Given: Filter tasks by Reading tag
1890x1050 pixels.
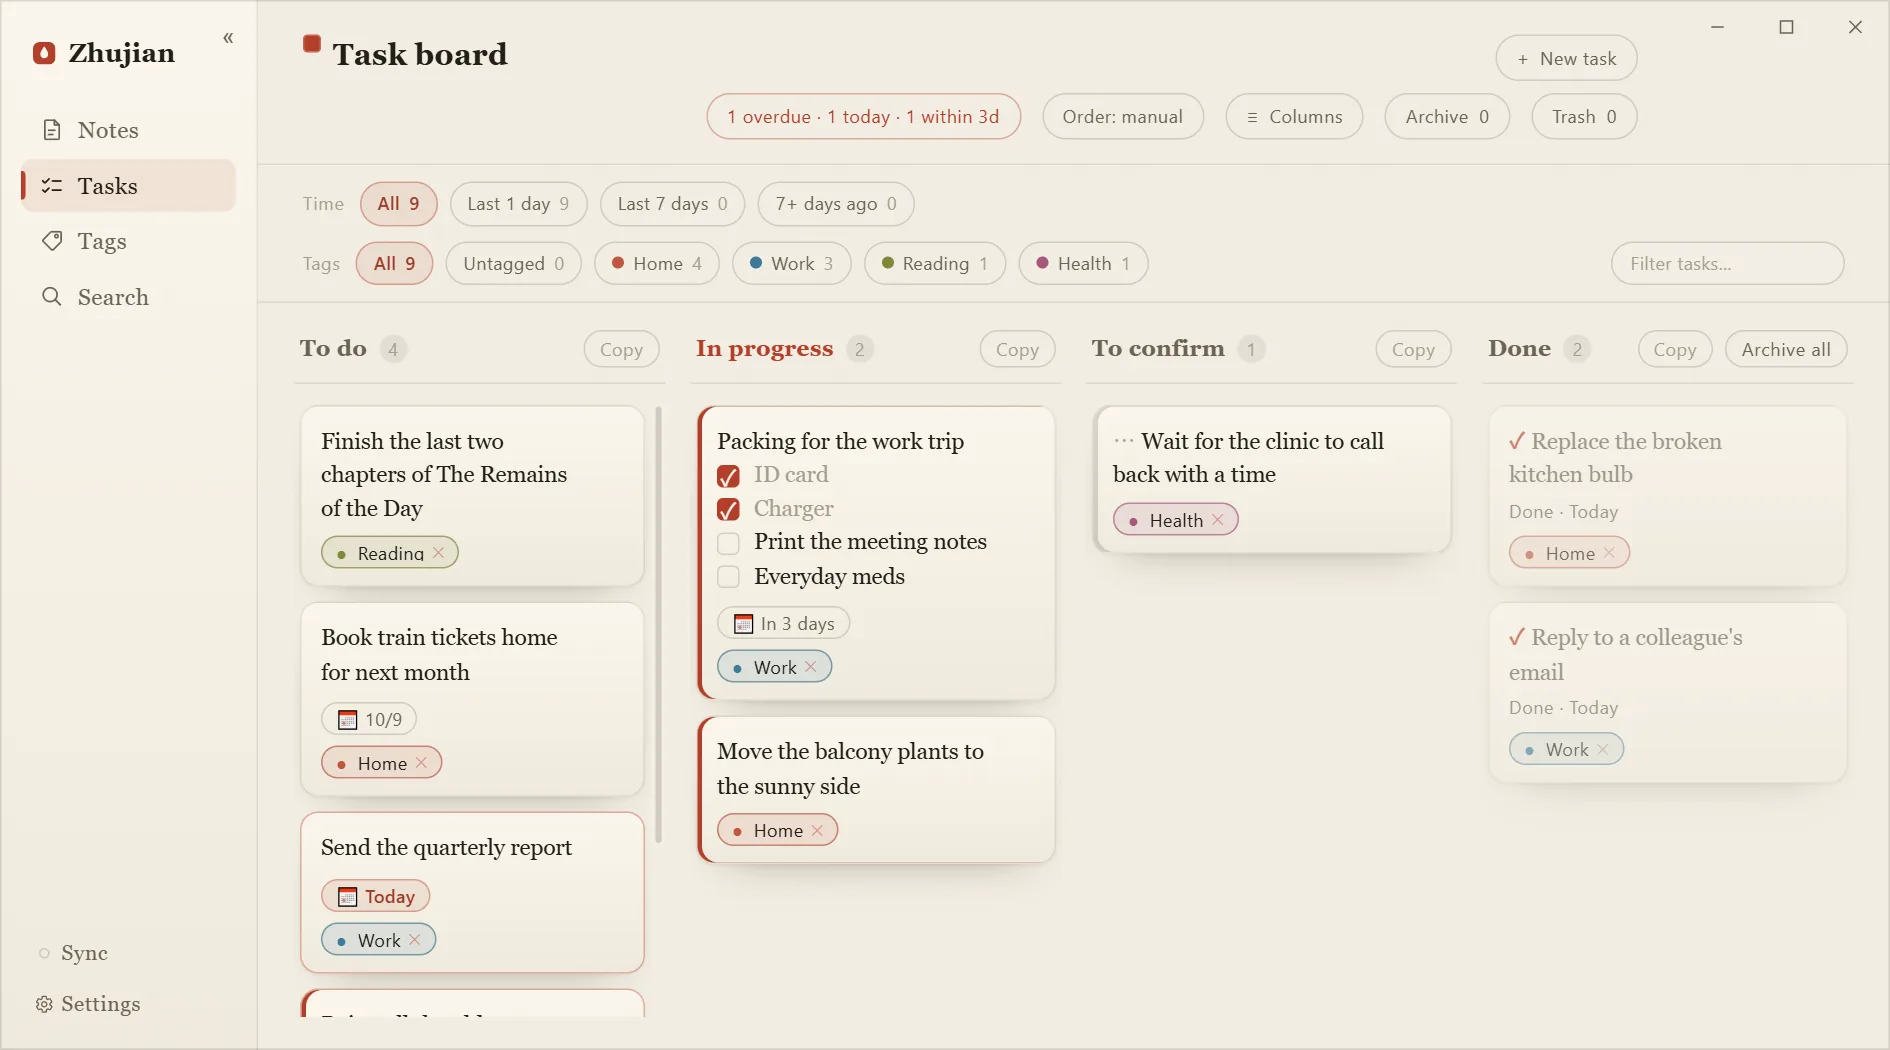Looking at the screenshot, I should pyautogui.click(x=935, y=264).
